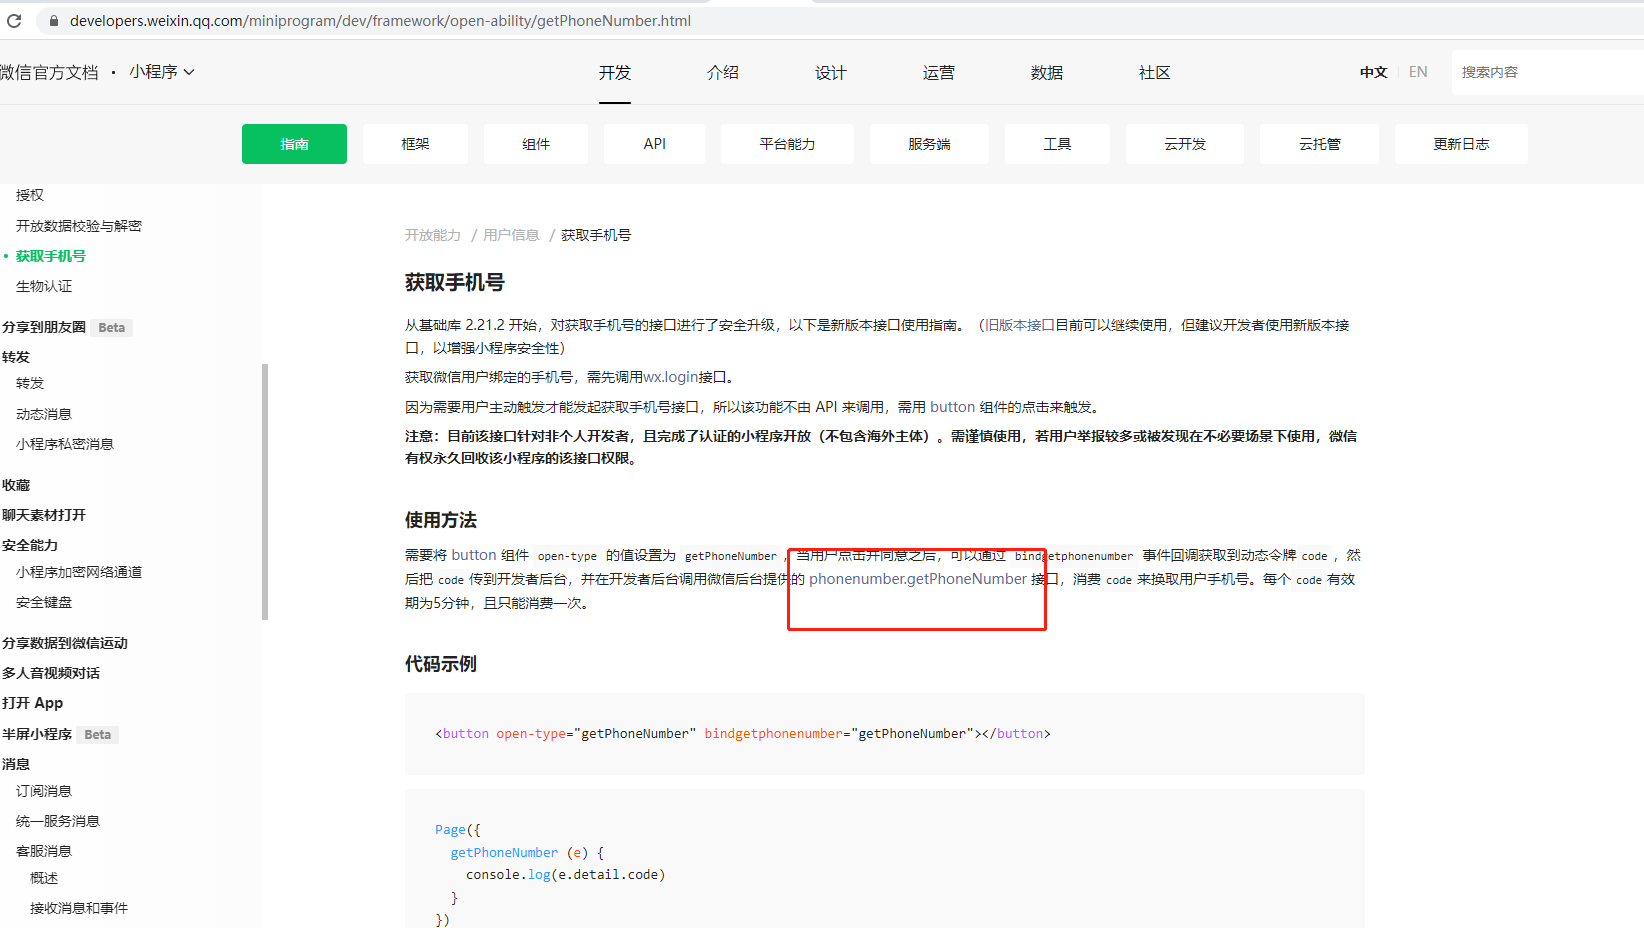Switch language to 中文

click(1374, 72)
